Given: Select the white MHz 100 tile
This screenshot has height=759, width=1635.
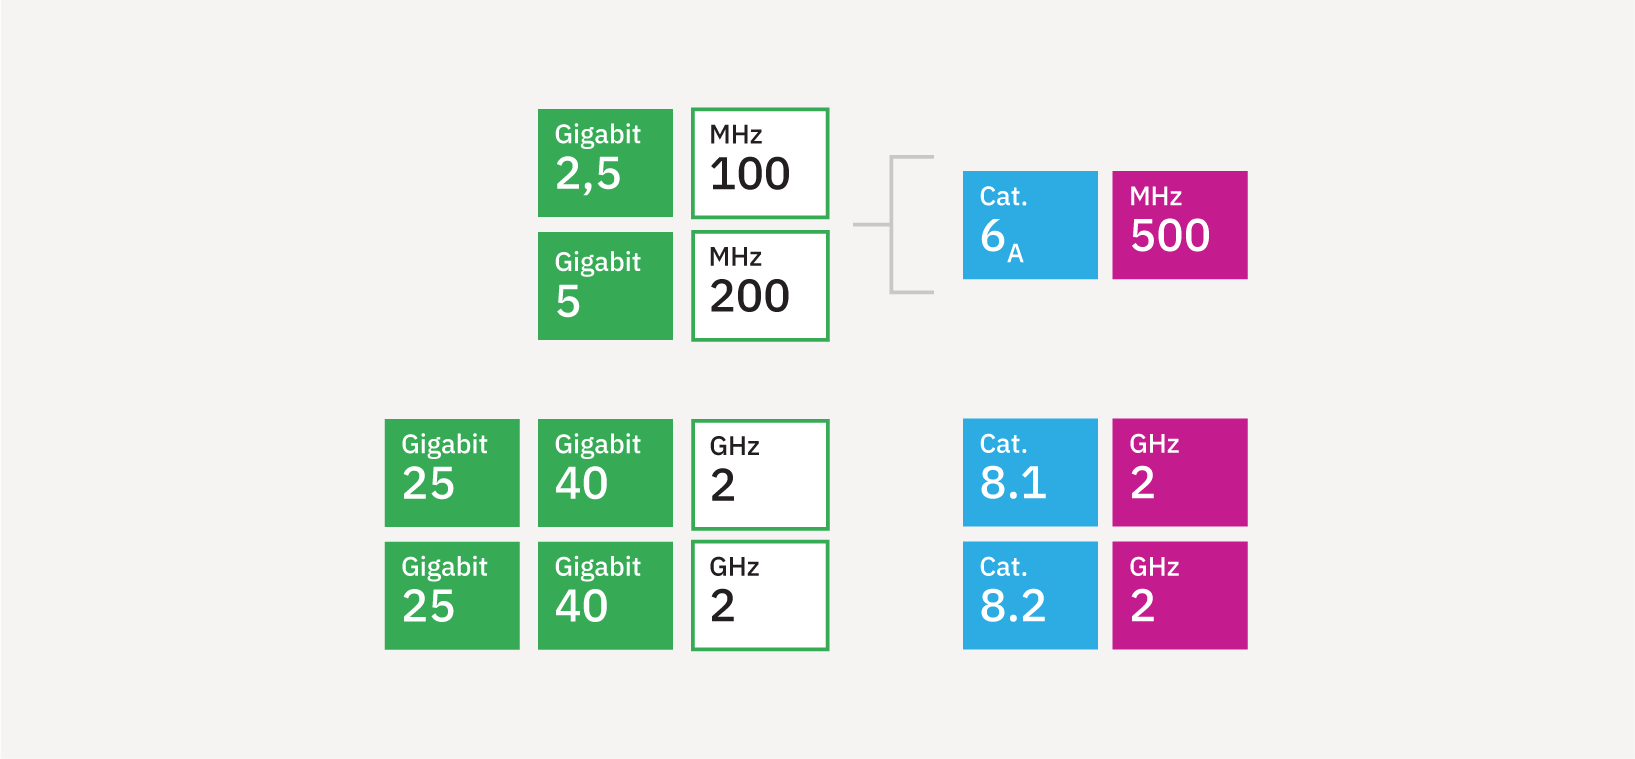Looking at the screenshot, I should tap(760, 163).
